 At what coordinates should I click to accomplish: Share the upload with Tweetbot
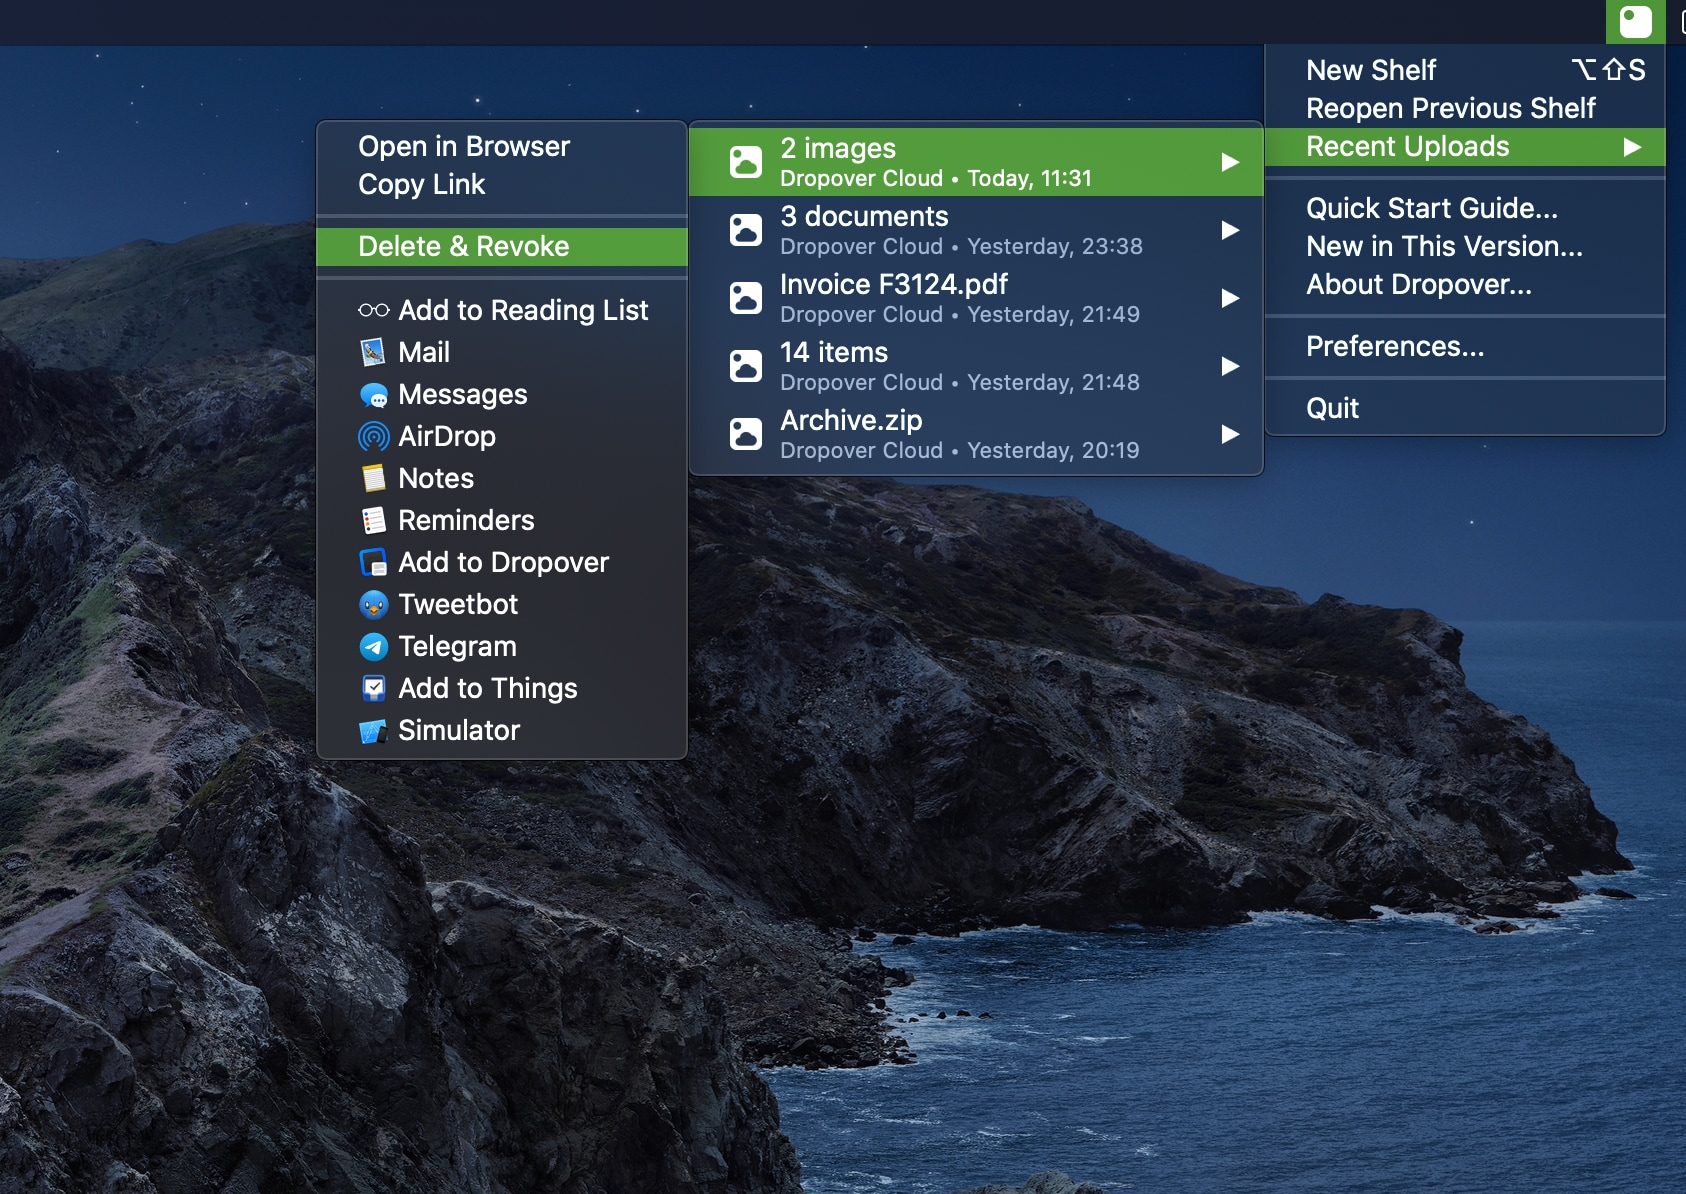coord(502,604)
